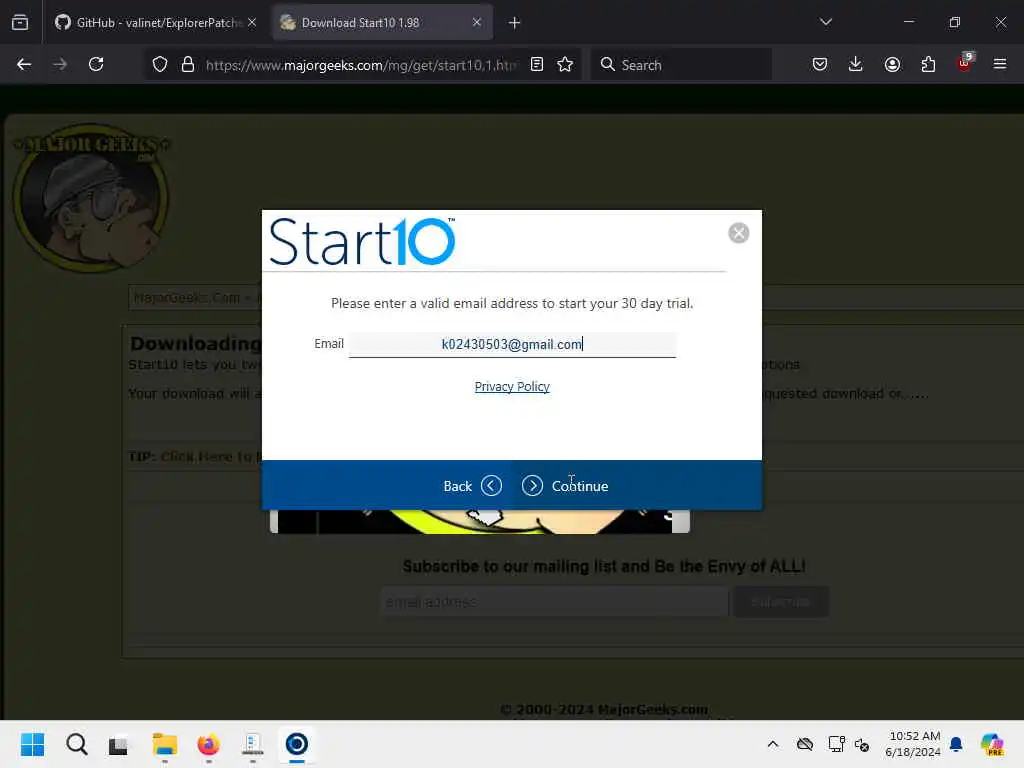This screenshot has width=1024, height=768.
Task: Launch Copilot preview from taskbar
Action: (x=992, y=744)
